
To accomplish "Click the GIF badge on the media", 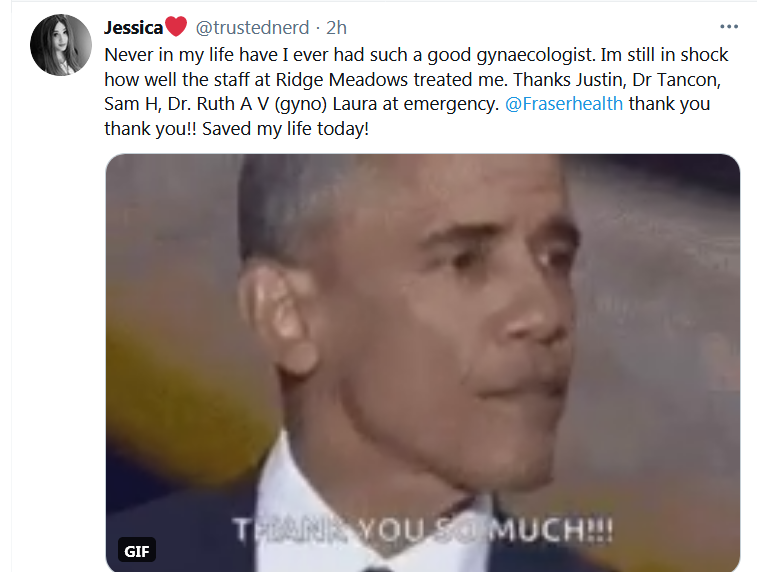I will tap(137, 550).
